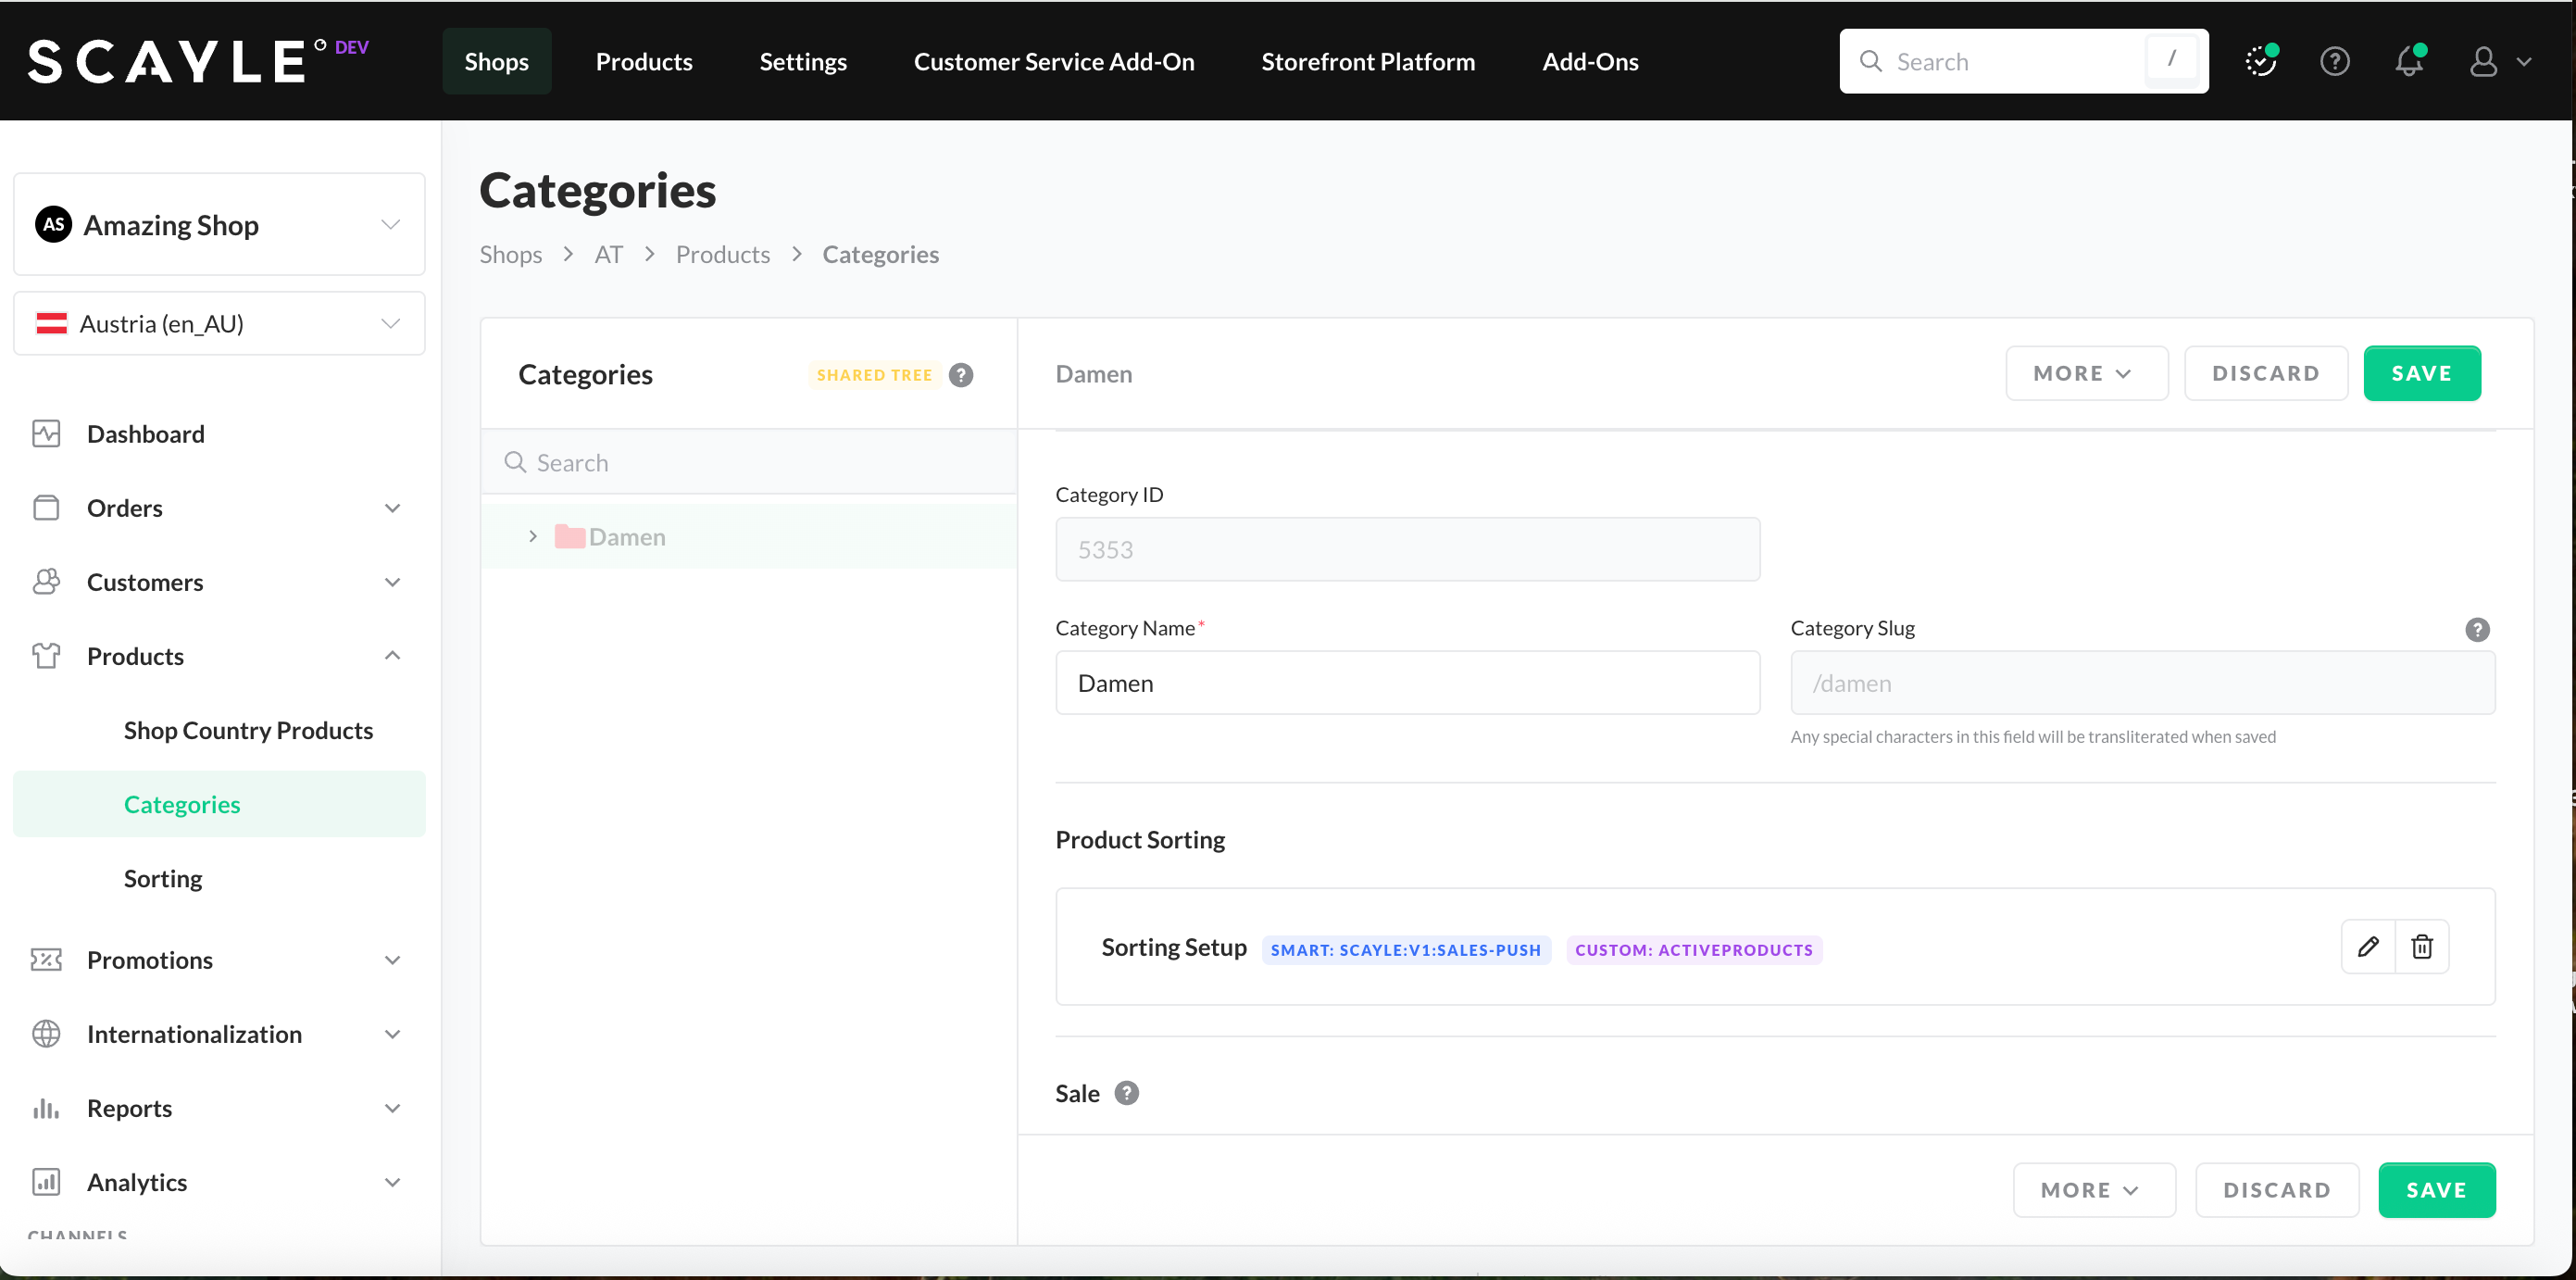Open the Sorting sidebar sub-item
This screenshot has width=2576, height=1280.
163,878
